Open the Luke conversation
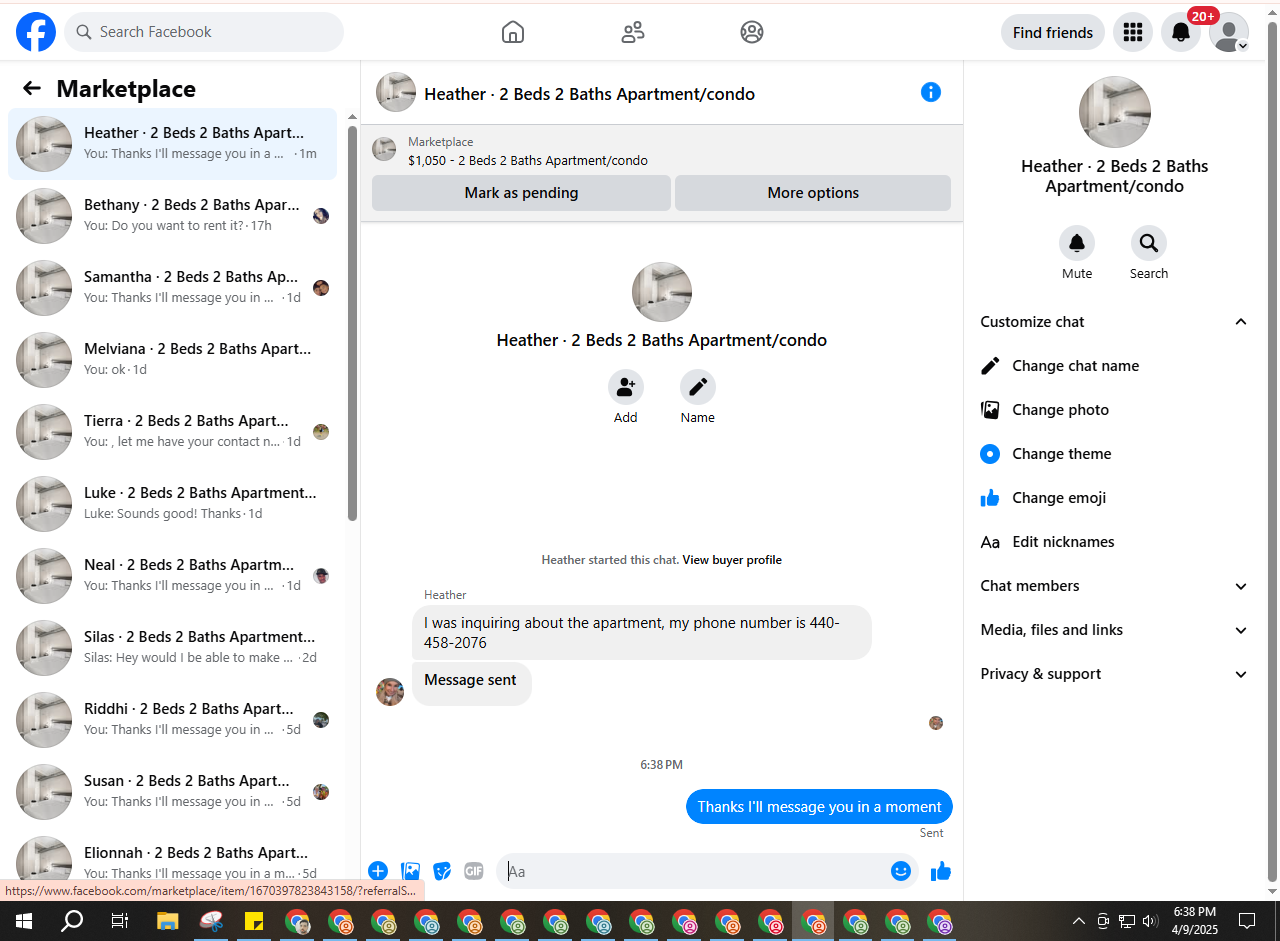This screenshot has width=1280, height=941. [x=172, y=504]
